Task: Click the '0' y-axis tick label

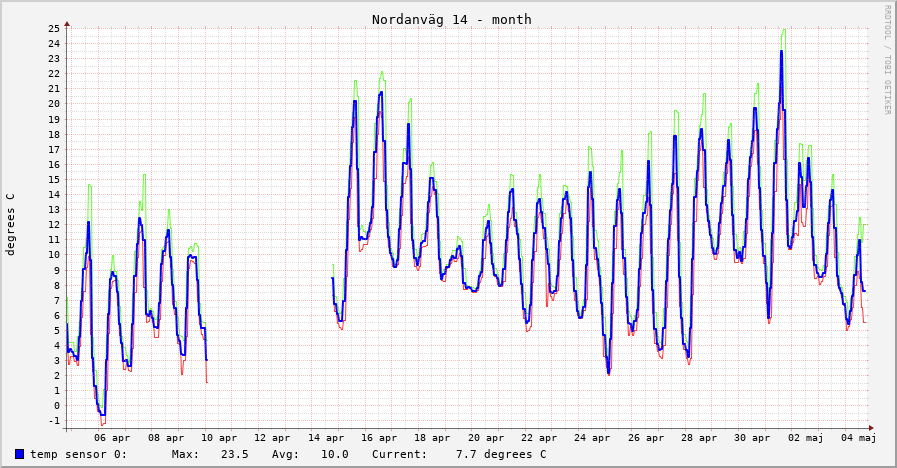Action: (57, 406)
